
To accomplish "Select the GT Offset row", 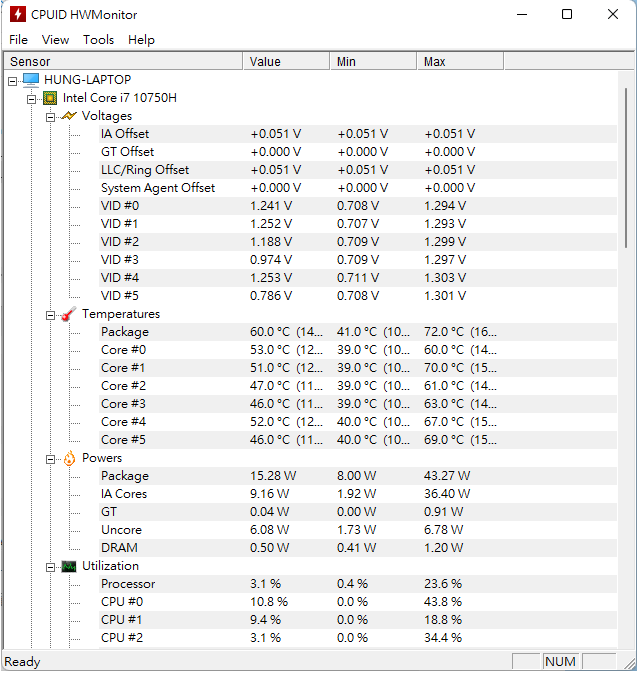I will (x=358, y=152).
